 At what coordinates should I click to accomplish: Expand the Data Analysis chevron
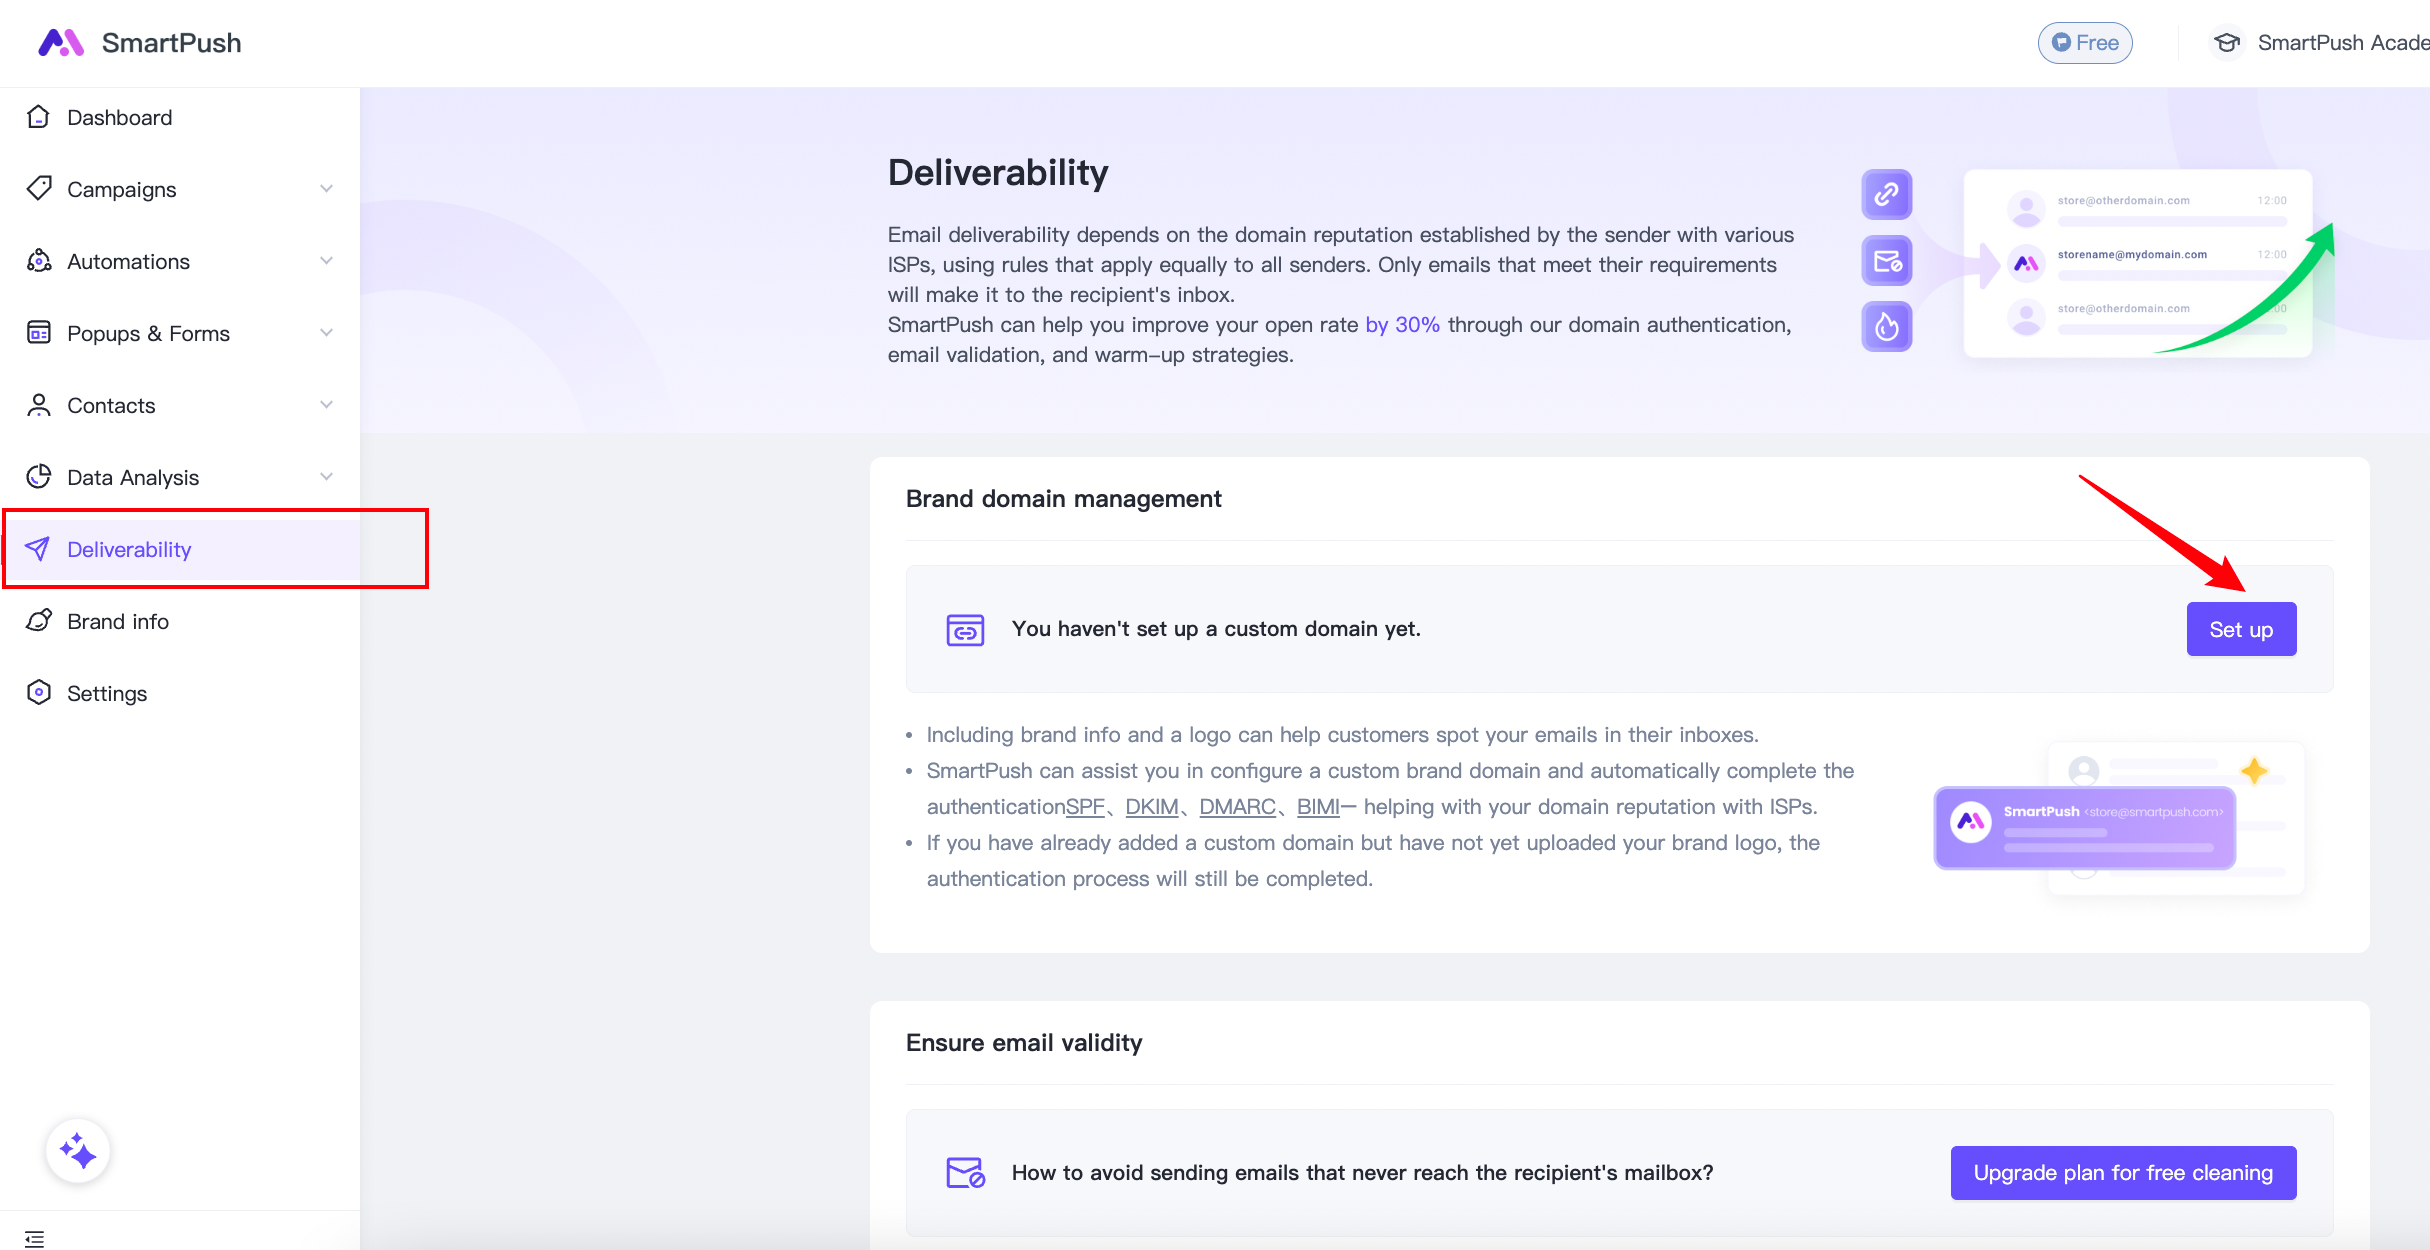(326, 477)
